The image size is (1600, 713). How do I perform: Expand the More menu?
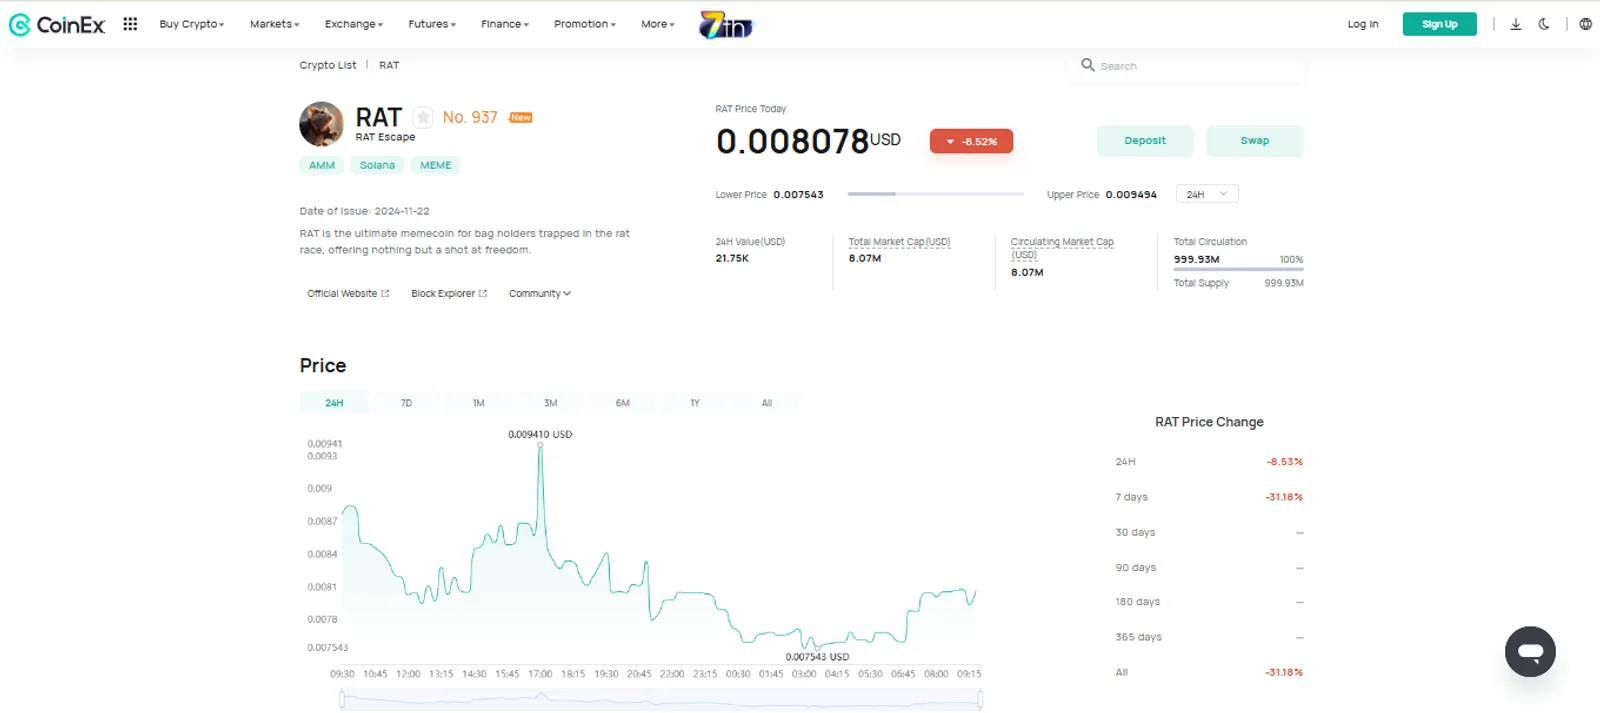[x=658, y=24]
